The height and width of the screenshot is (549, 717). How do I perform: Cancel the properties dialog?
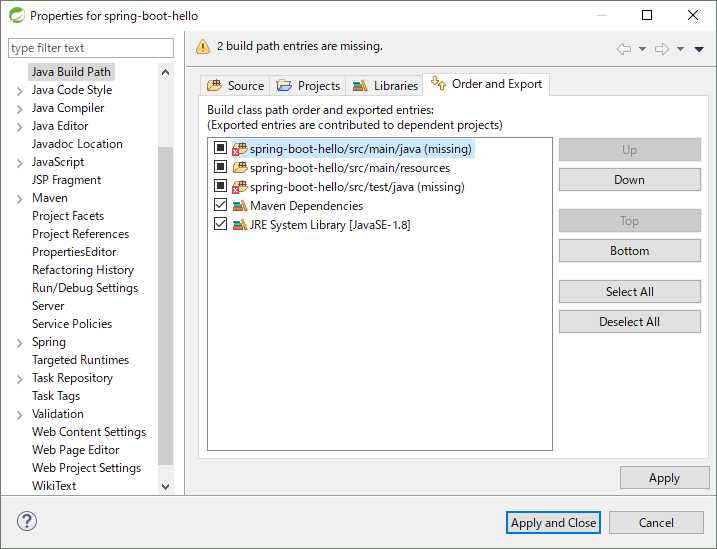coord(656,522)
